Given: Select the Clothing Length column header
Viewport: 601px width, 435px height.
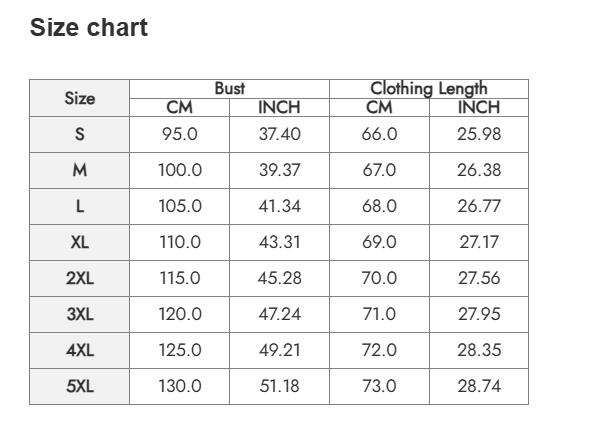Looking at the screenshot, I should [x=428, y=88].
